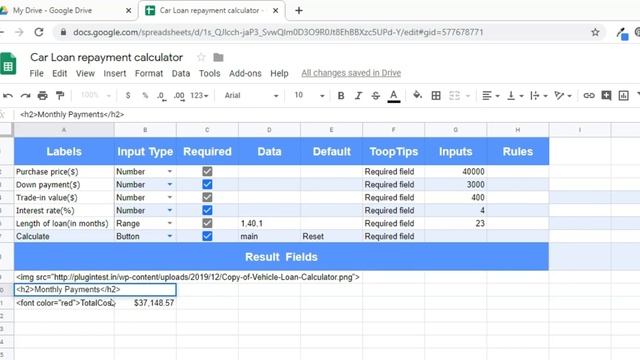
Task: Toggle Required checkbox for Trade-in value
Action: [x=207, y=198]
